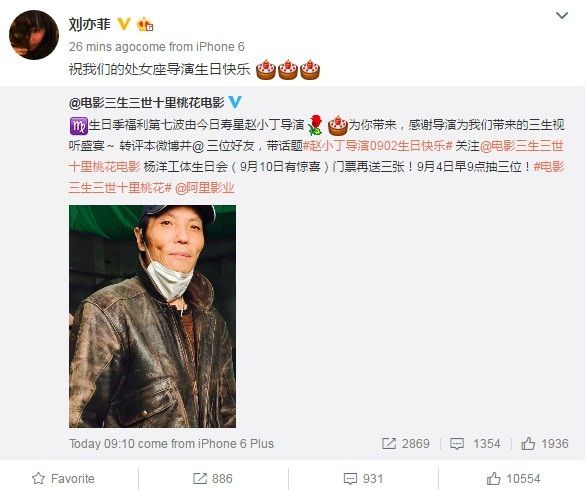Open @电影三生三世十里桃花电影 account link
585x491 pixels.
point(147,102)
